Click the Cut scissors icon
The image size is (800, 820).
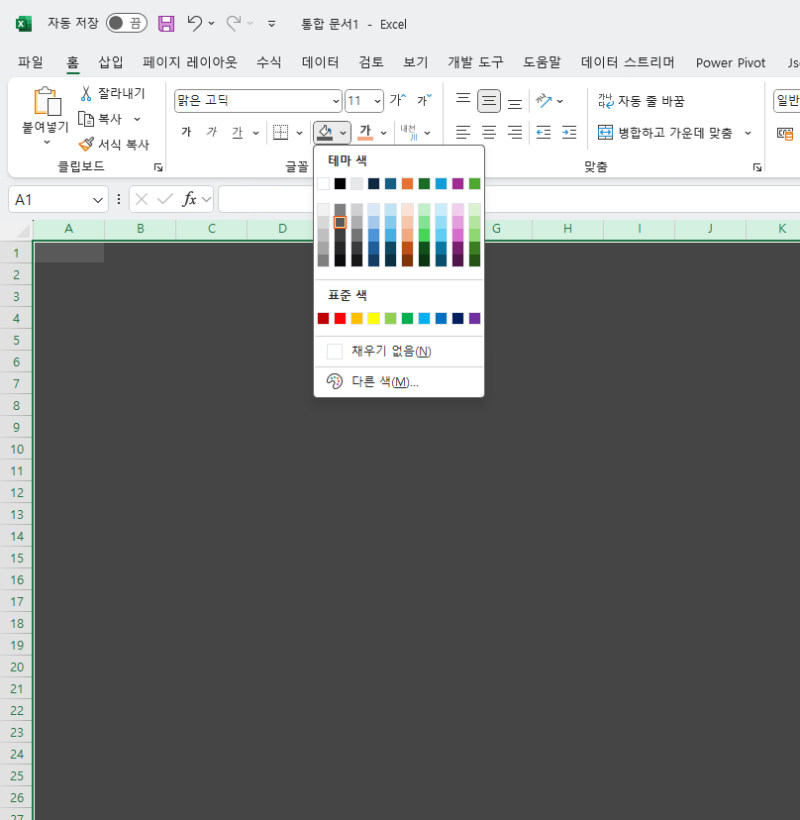tap(86, 94)
